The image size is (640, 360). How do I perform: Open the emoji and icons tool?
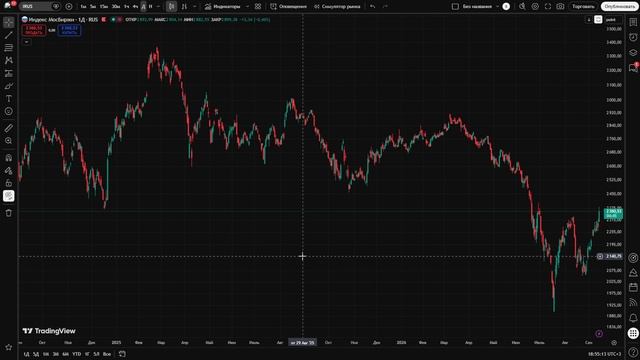pyautogui.click(x=9, y=111)
